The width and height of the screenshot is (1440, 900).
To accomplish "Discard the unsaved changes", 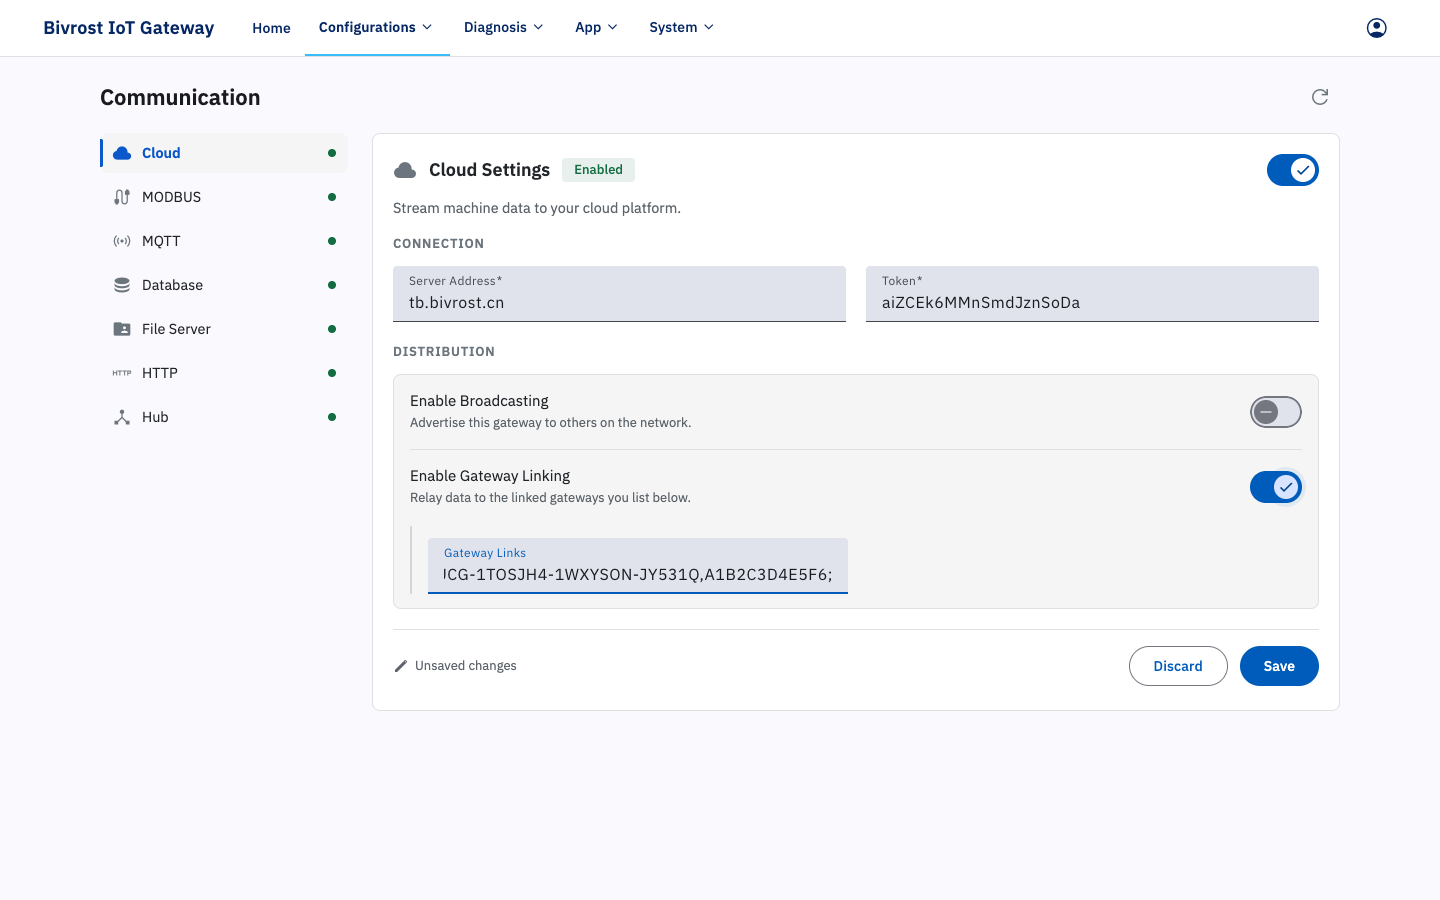I will pyautogui.click(x=1178, y=666).
